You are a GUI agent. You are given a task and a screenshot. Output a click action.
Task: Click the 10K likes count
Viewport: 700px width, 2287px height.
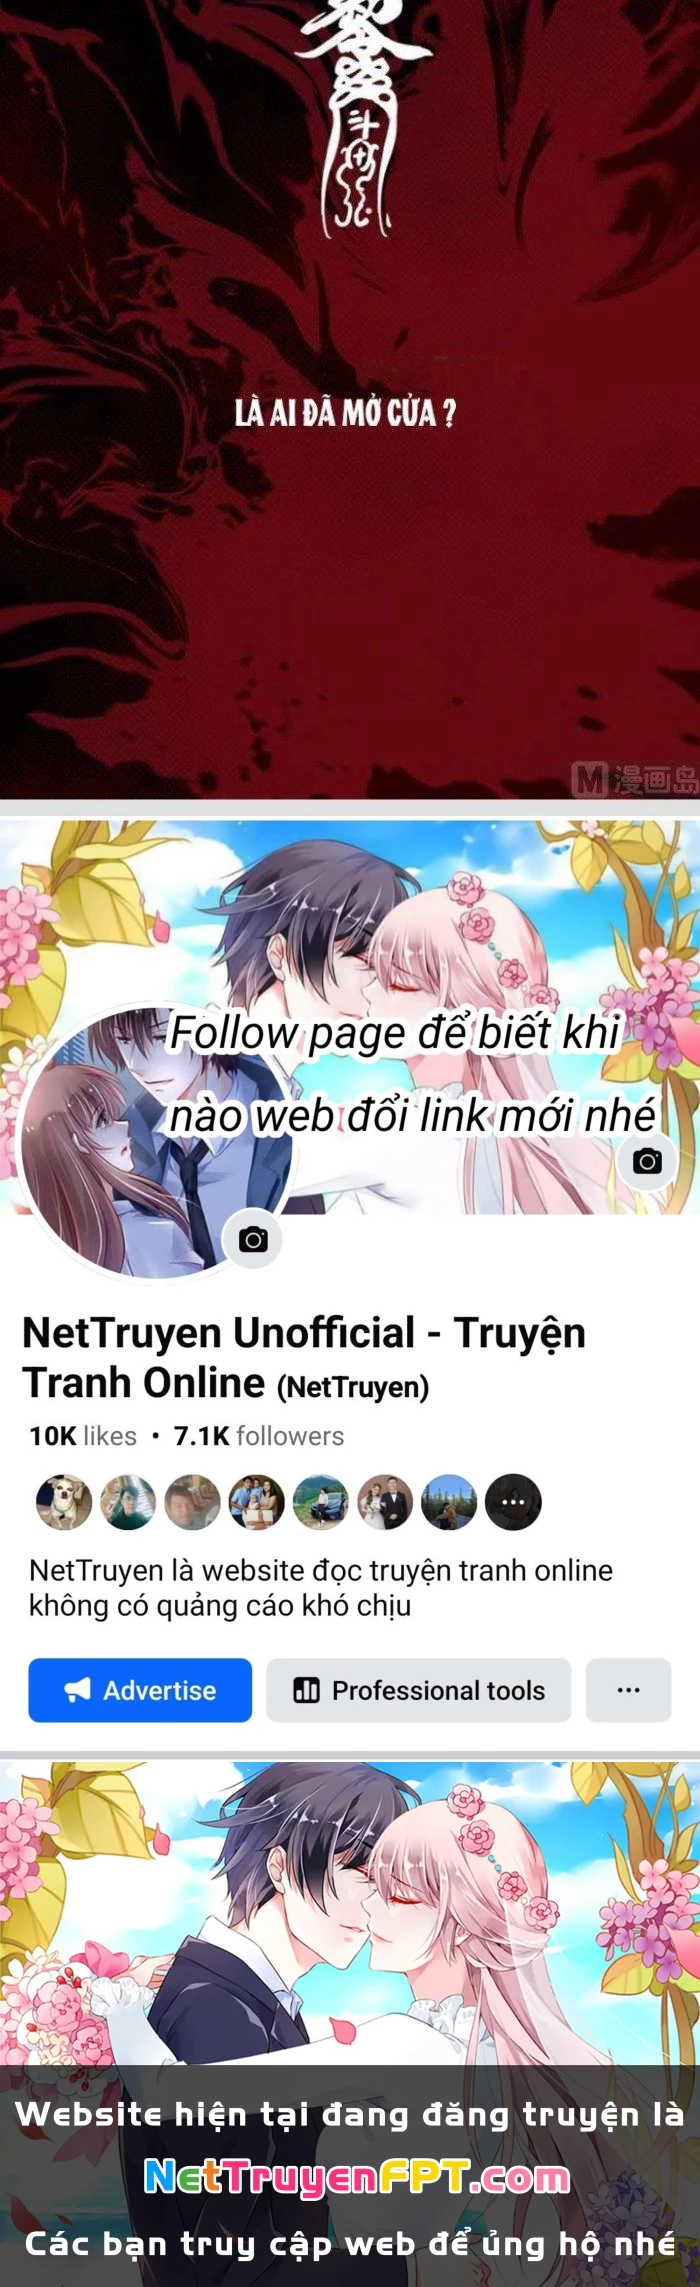(x=83, y=1436)
